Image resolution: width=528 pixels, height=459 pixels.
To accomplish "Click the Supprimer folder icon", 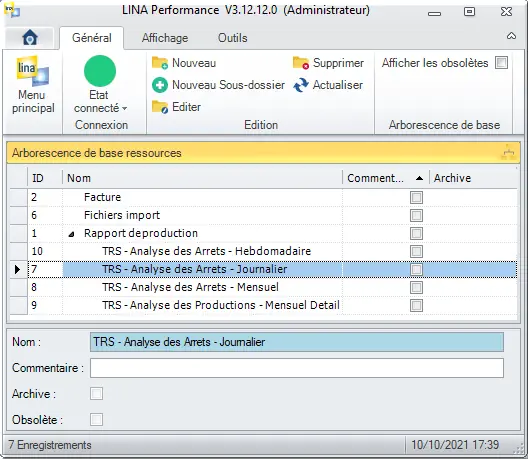I will [x=301, y=63].
